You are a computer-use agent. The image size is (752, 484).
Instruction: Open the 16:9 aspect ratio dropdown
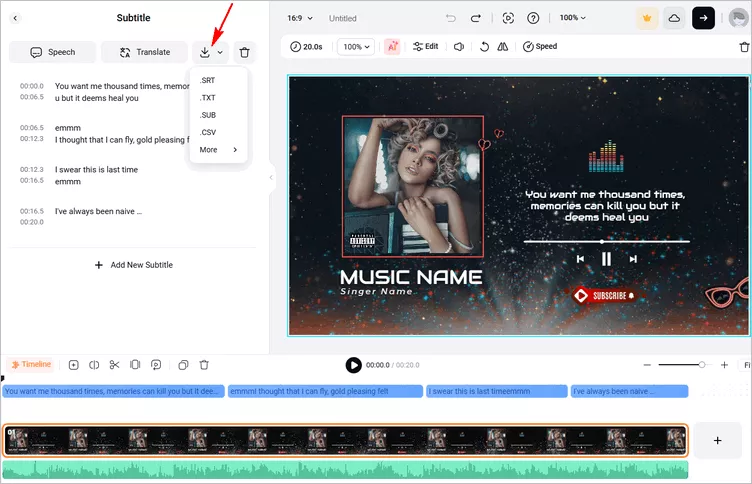pos(300,18)
